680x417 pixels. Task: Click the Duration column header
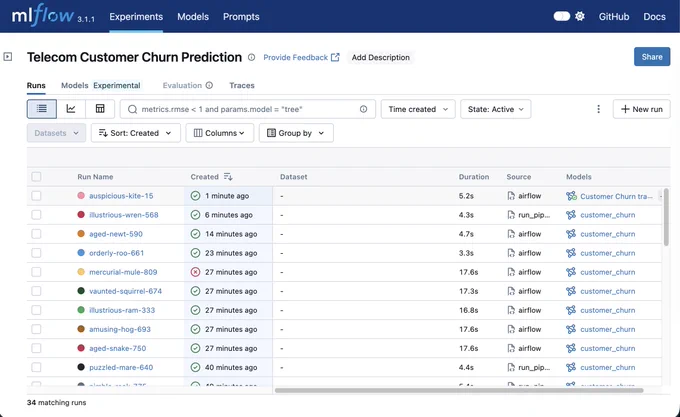pyautogui.click(x=474, y=177)
